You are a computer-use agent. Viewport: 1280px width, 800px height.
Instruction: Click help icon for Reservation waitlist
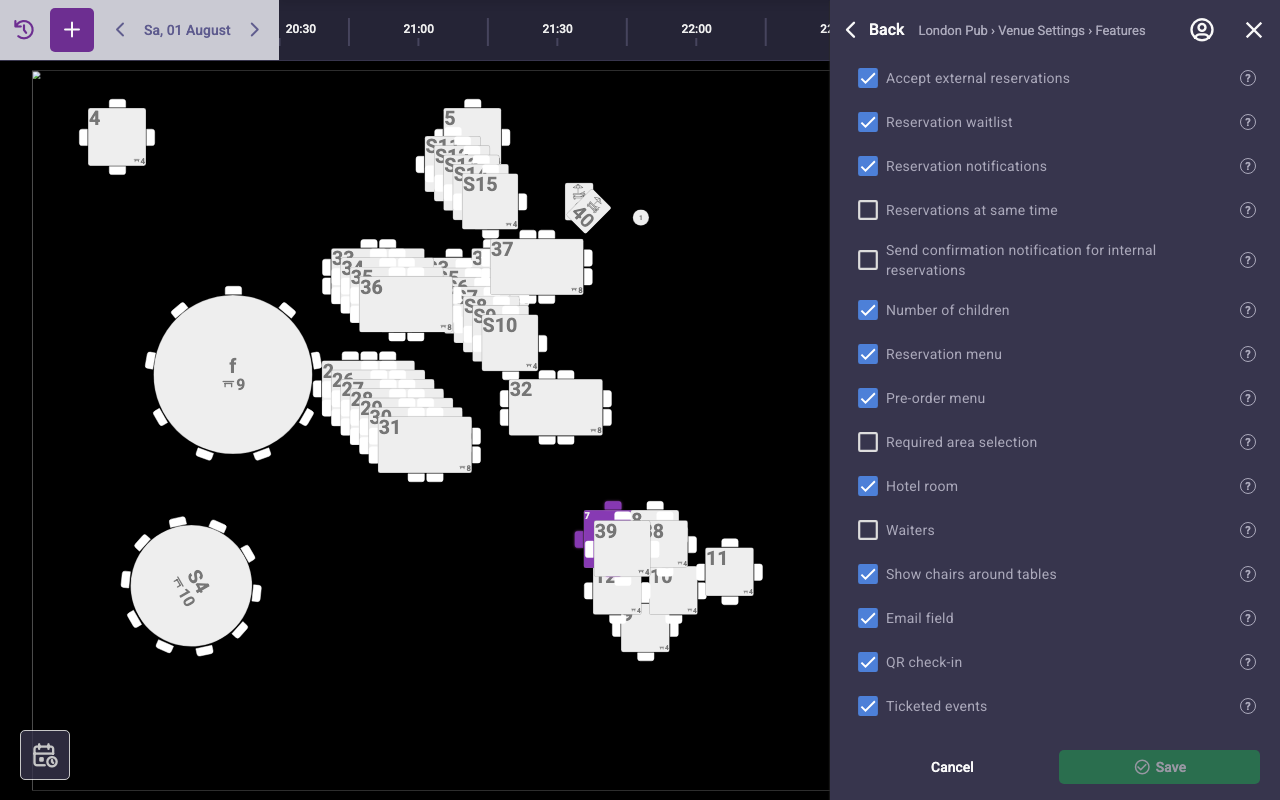point(1248,122)
